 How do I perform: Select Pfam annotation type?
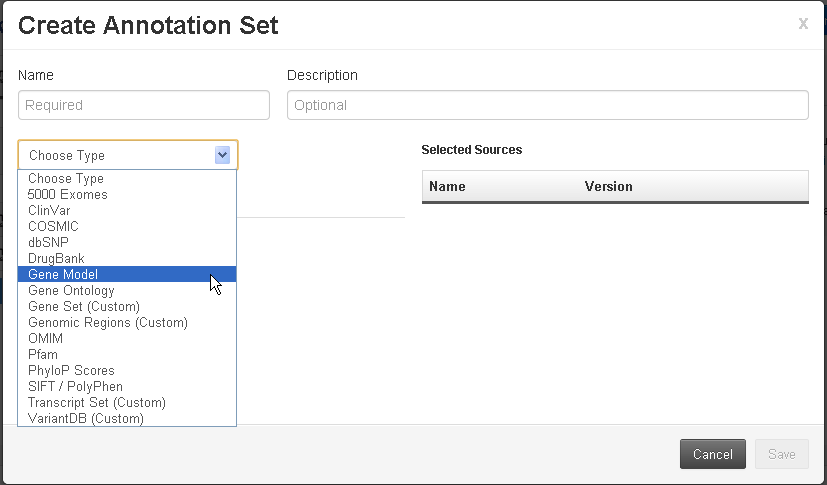(43, 355)
